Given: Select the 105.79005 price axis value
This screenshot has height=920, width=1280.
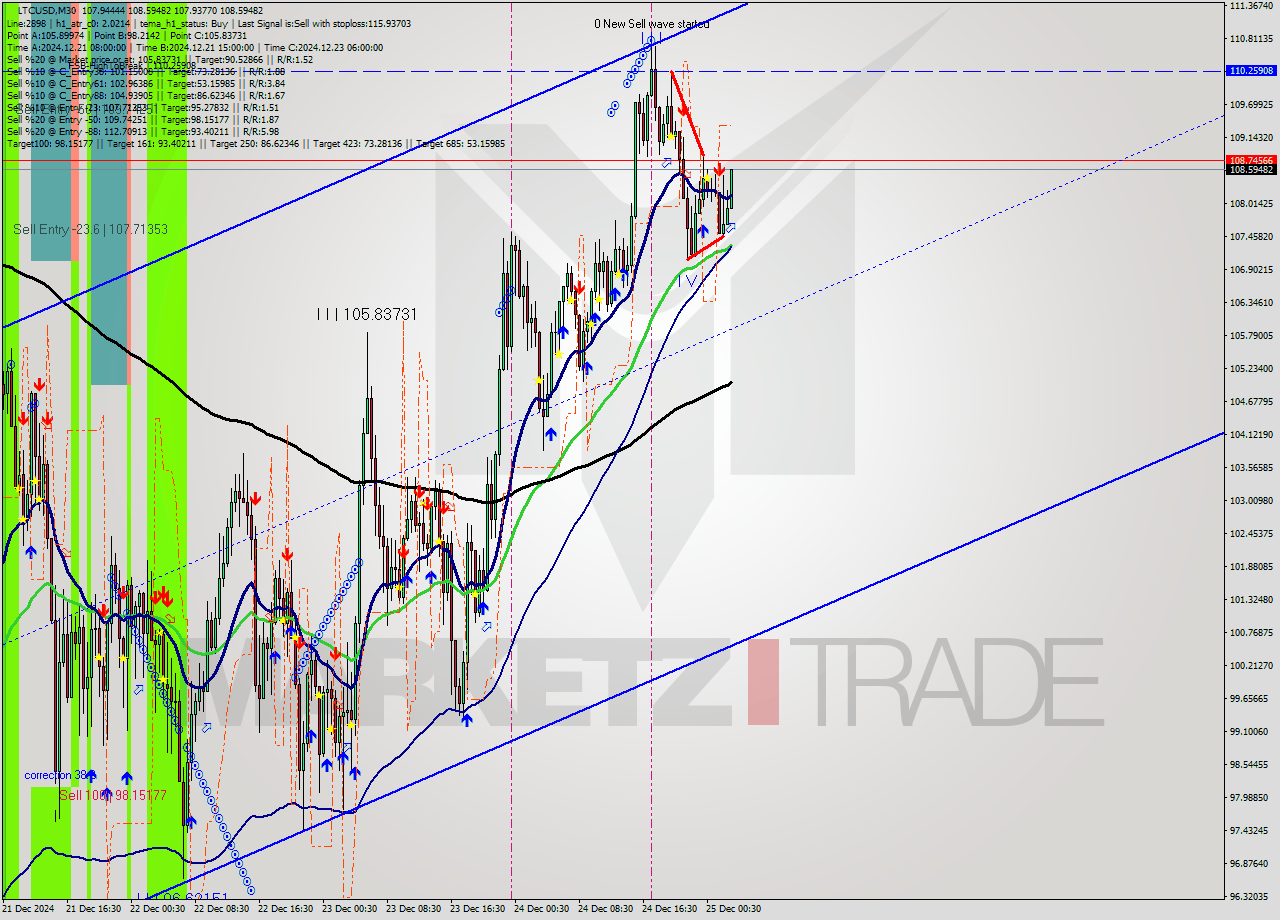Looking at the screenshot, I should coord(1250,336).
